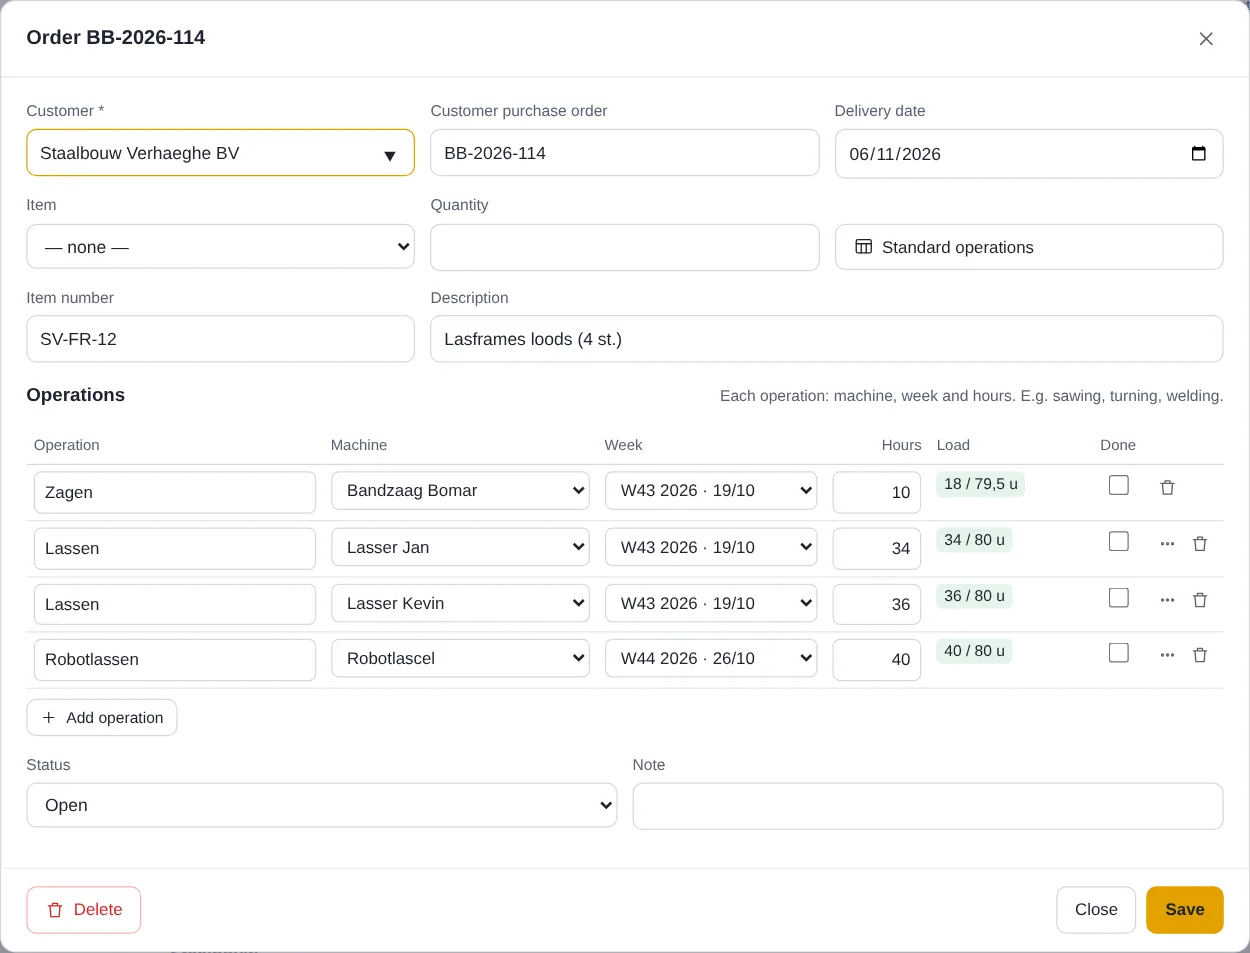Image resolution: width=1250 pixels, height=953 pixels.
Task: Open week selector W44 2026 · 26/10
Action: click(x=711, y=659)
